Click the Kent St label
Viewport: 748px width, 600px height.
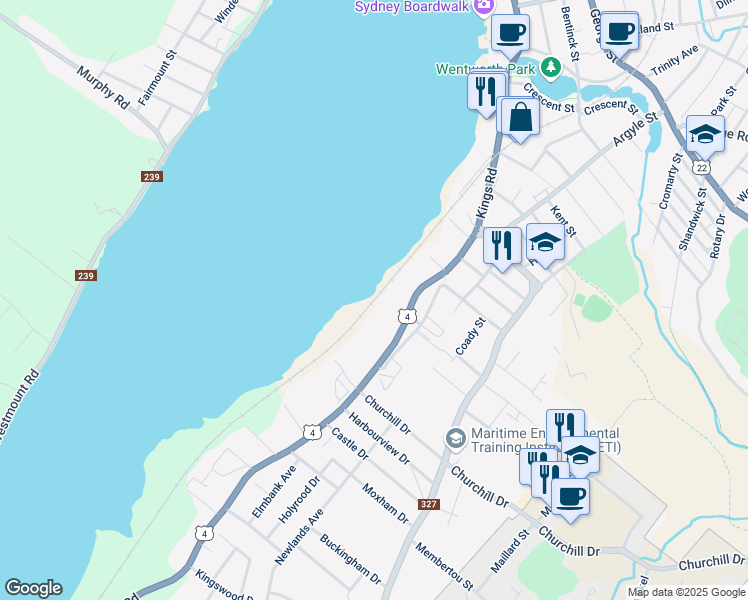563,221
